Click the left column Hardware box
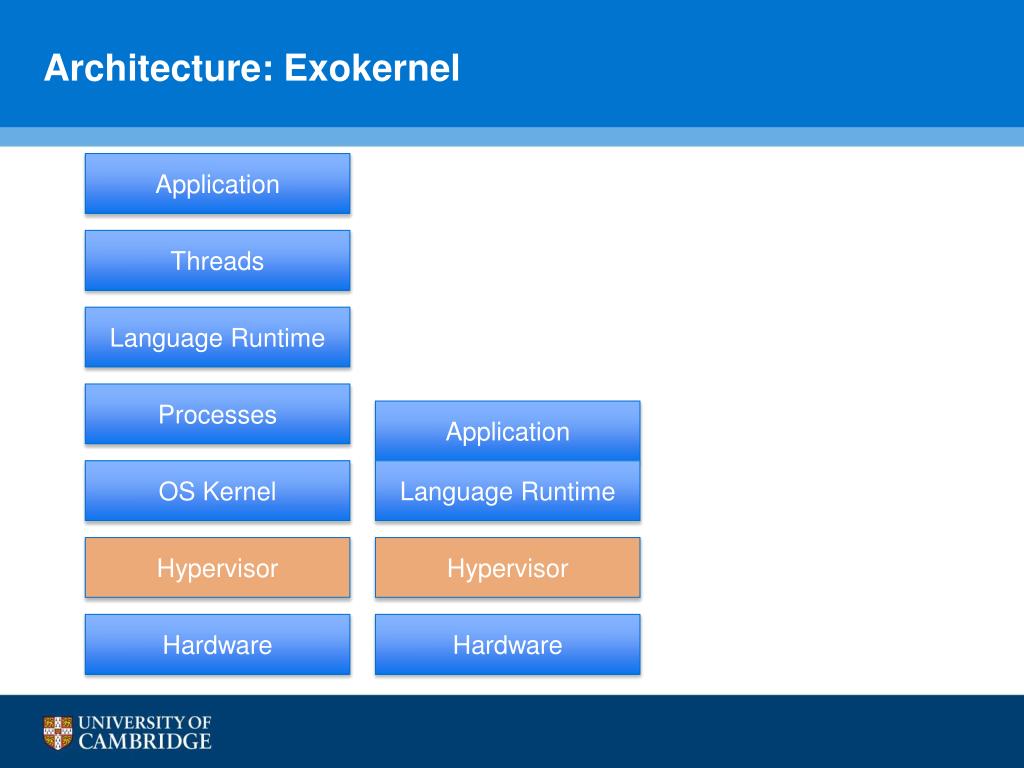This screenshot has width=1024, height=768. (217, 645)
